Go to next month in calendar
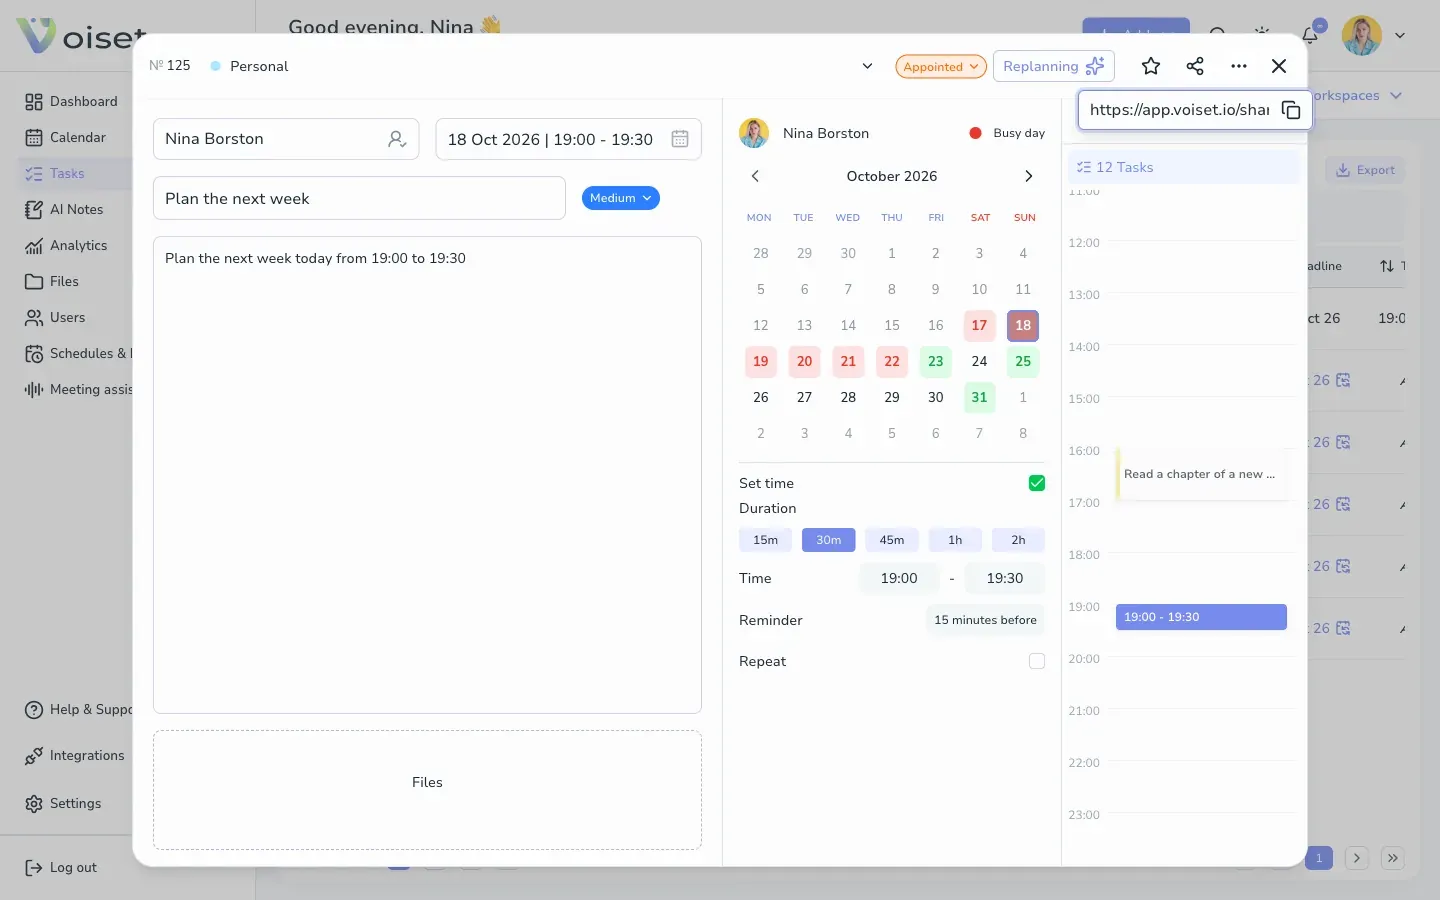1440x900 pixels. coord(1028,176)
